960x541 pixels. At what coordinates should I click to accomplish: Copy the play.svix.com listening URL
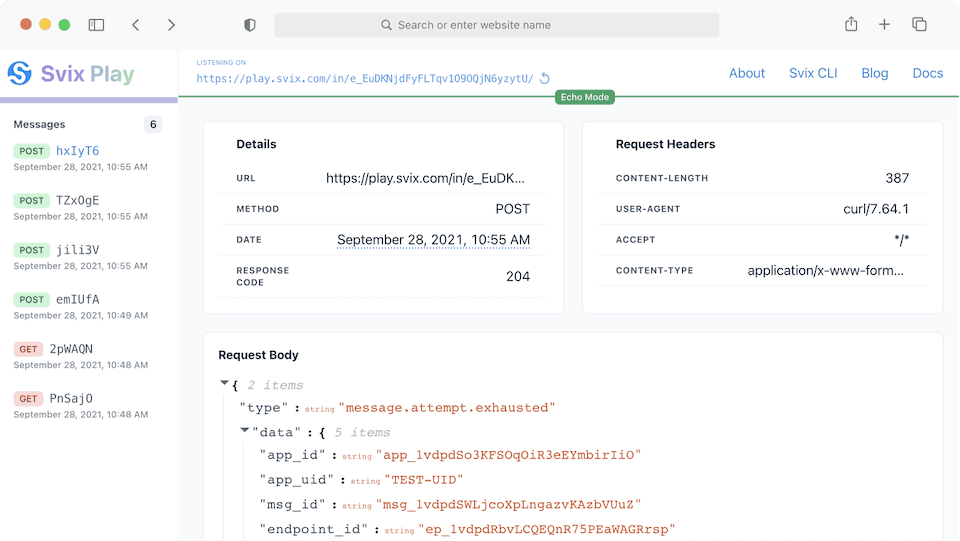pyautogui.click(x=365, y=78)
